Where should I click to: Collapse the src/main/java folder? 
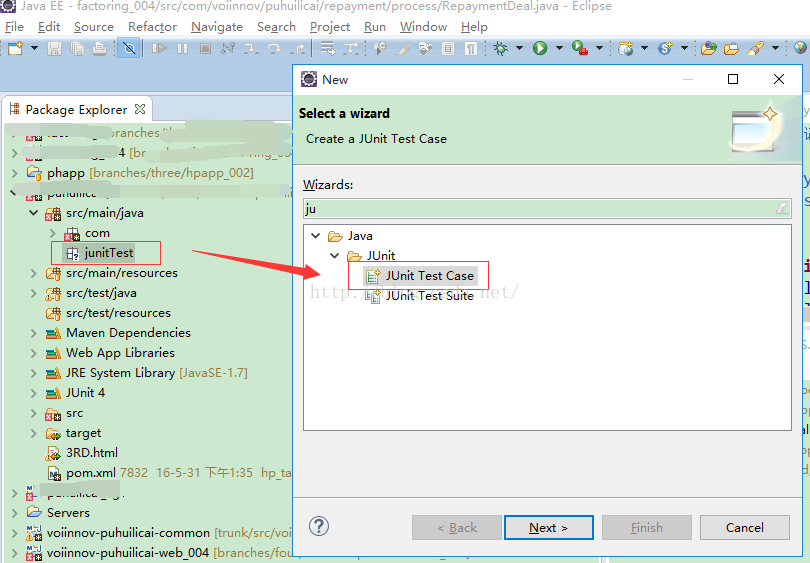(x=34, y=213)
